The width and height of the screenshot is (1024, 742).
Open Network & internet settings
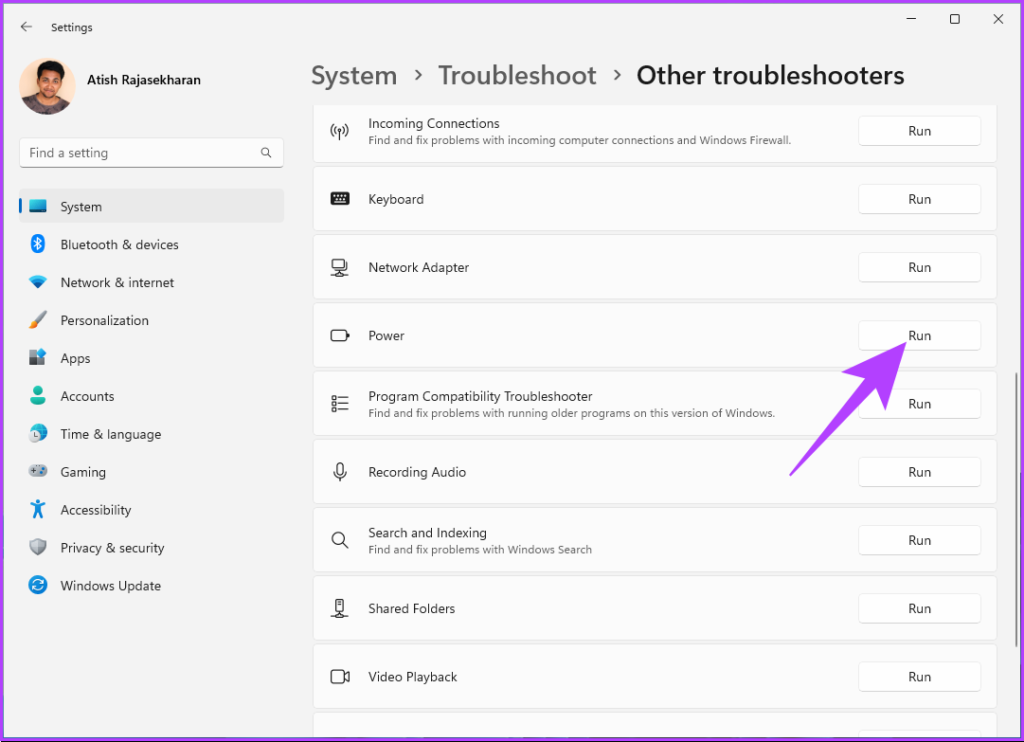point(117,283)
